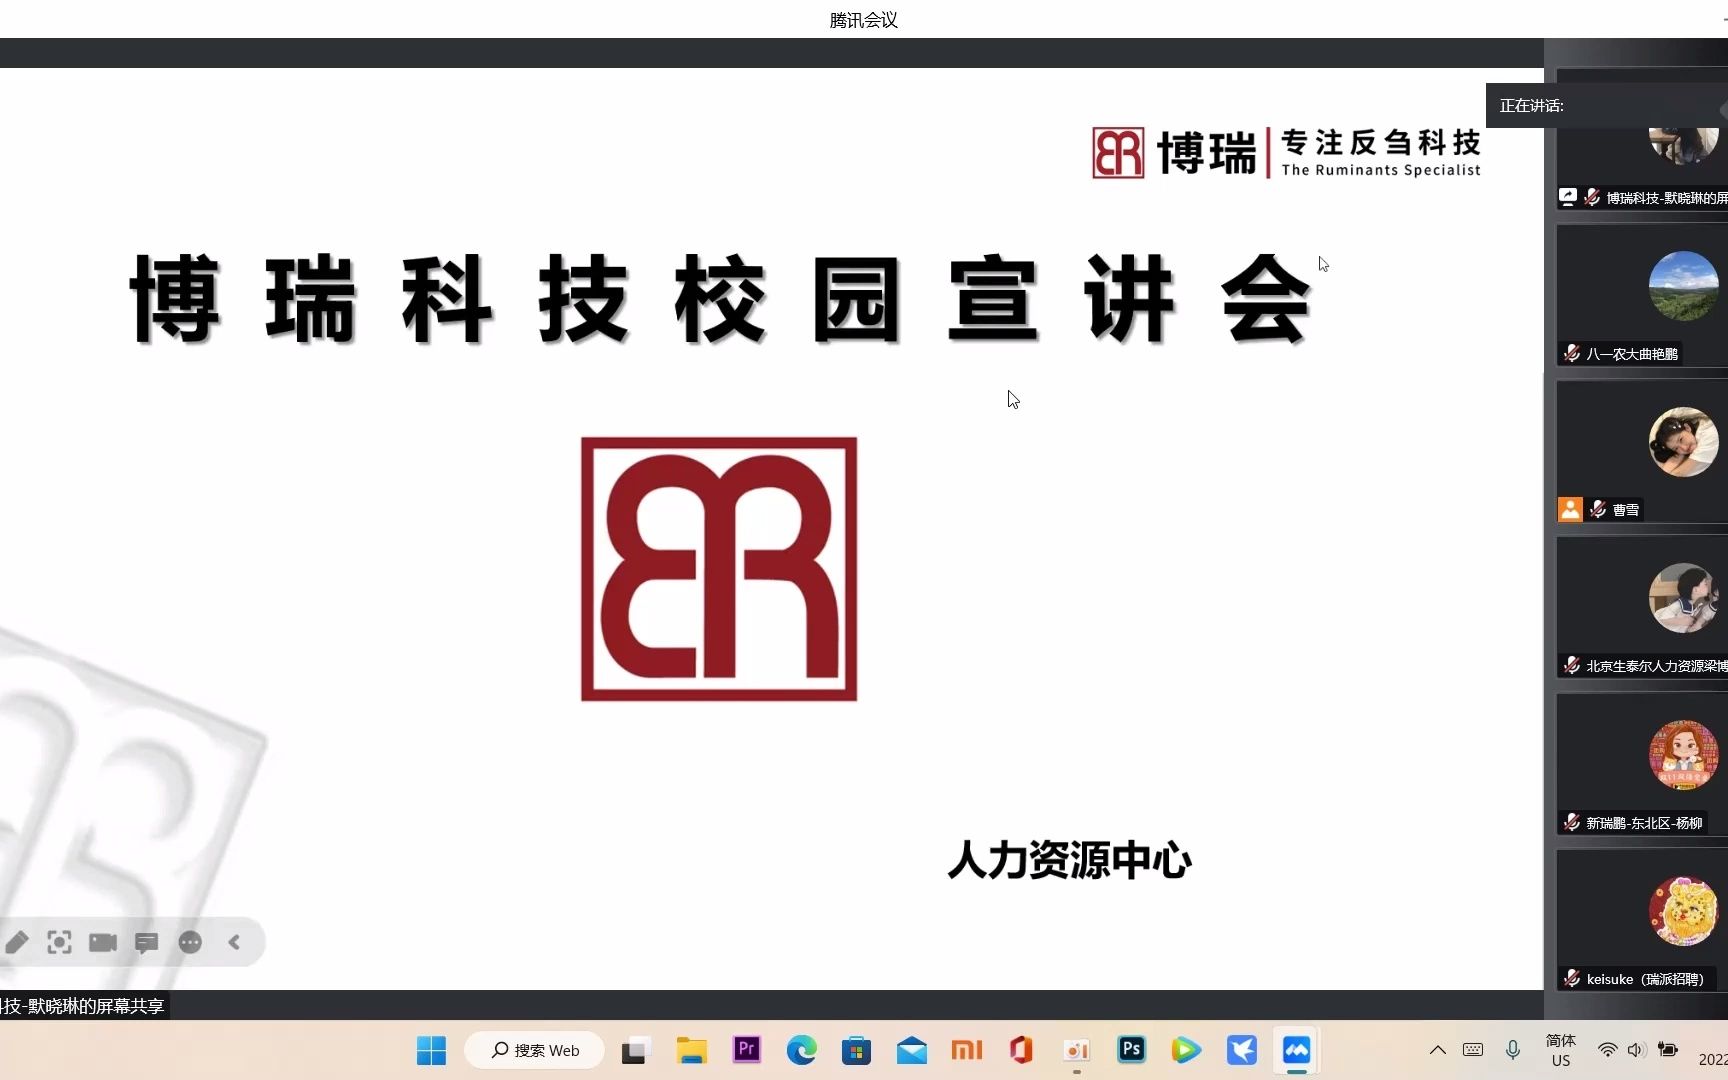Unmute 曹雪's microphone

1597,509
